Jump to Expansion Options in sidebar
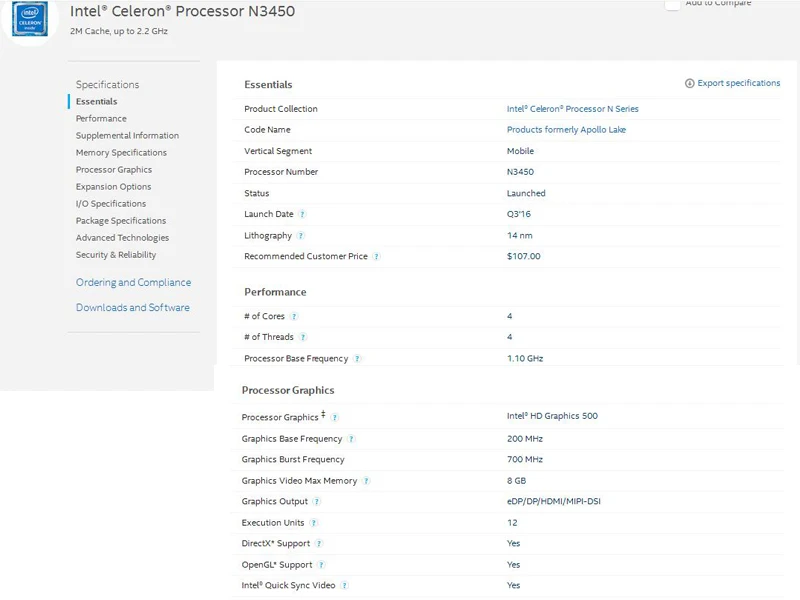Image resolution: width=800 pixels, height=600 pixels. (113, 187)
